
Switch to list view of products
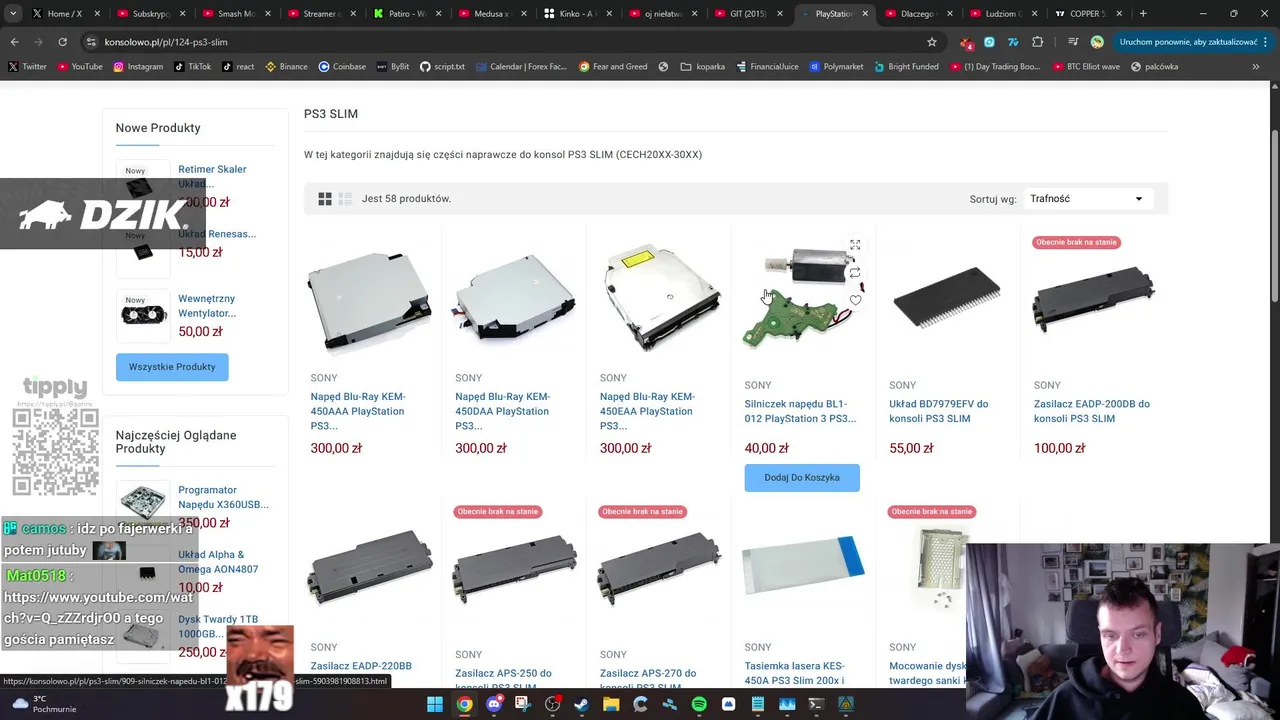(x=345, y=199)
